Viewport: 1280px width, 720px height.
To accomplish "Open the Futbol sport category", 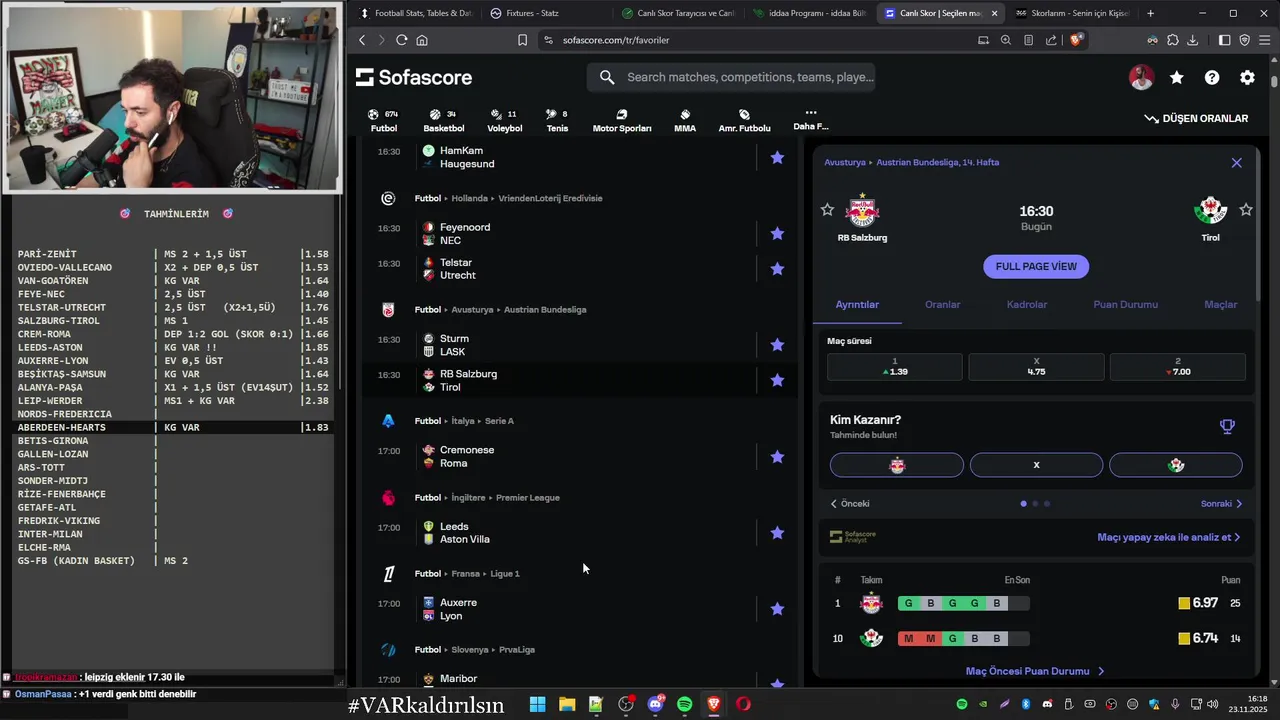I will (x=384, y=120).
